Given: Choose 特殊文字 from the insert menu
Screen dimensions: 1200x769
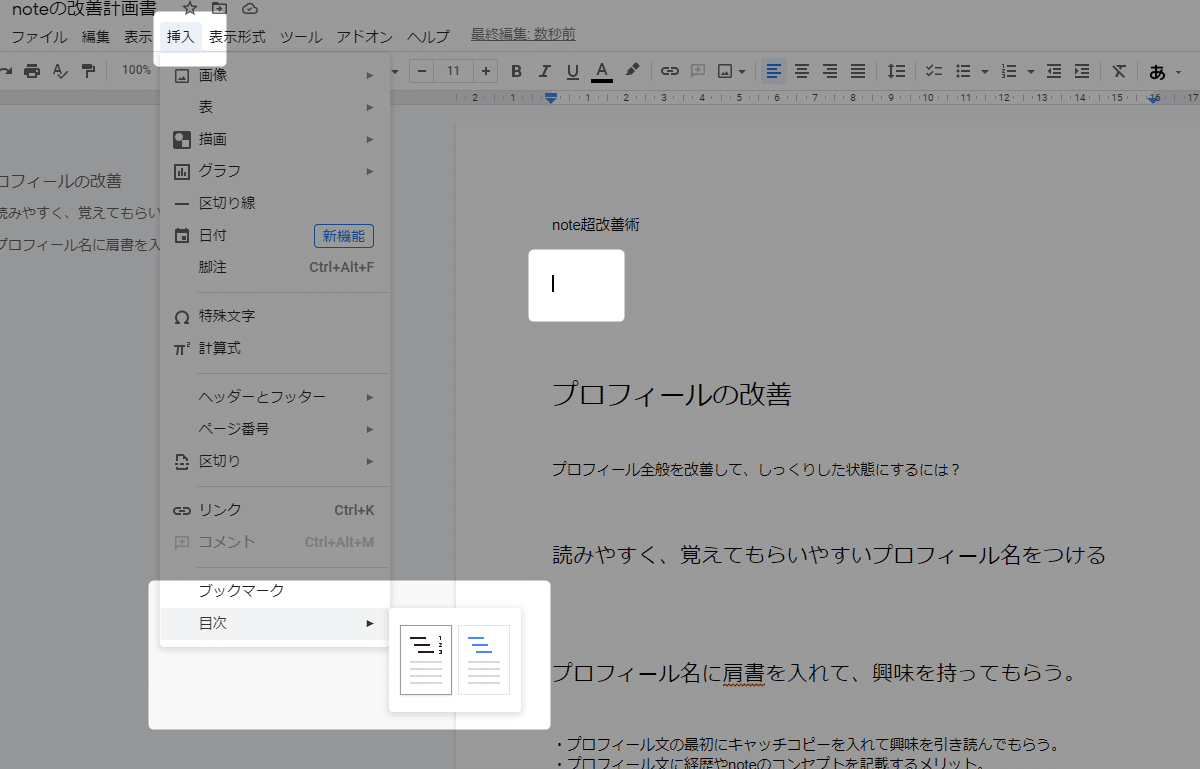Looking at the screenshot, I should 275,316.
